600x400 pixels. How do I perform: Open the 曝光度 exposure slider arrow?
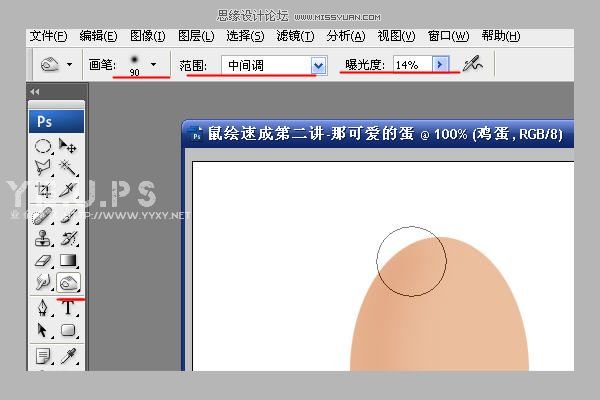click(440, 65)
